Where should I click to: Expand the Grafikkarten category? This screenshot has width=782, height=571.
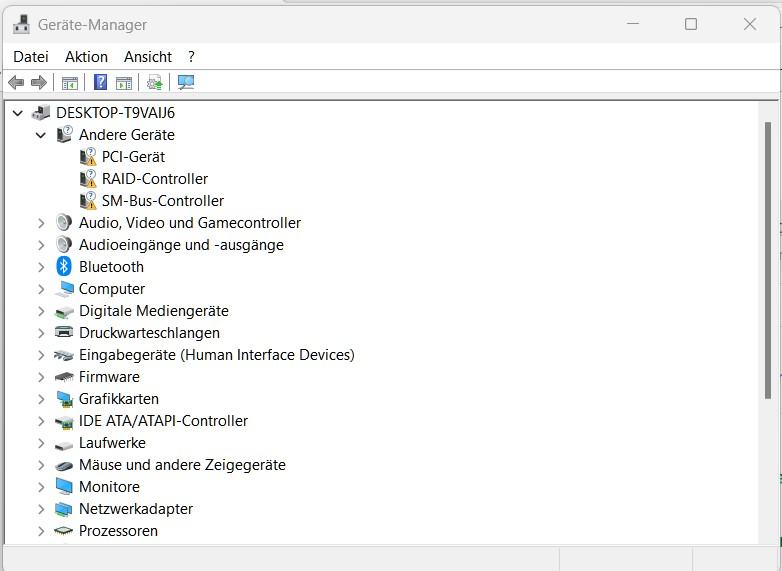coord(41,399)
